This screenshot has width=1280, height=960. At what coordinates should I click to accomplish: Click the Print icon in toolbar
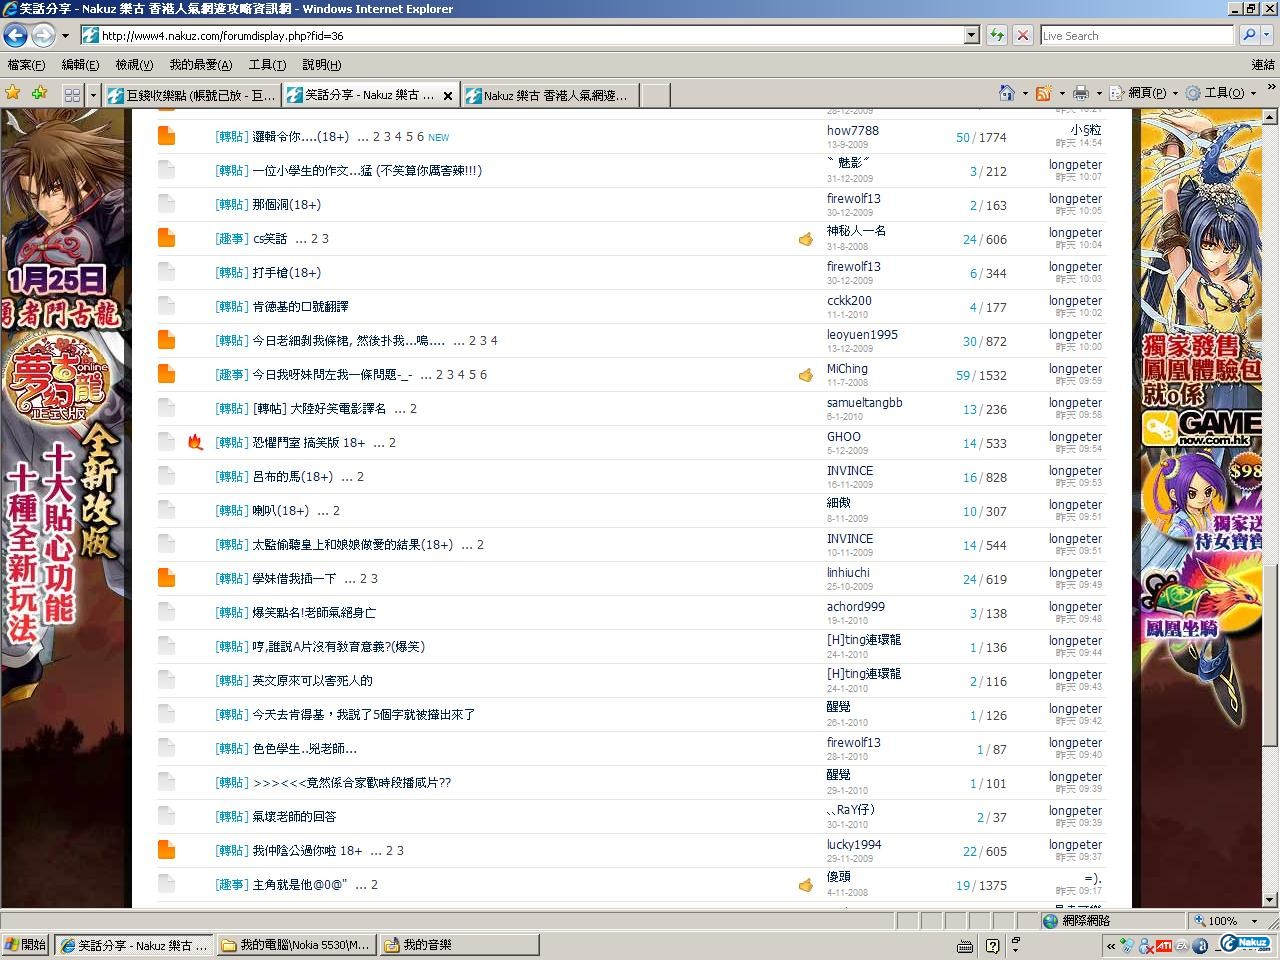[x=1080, y=93]
